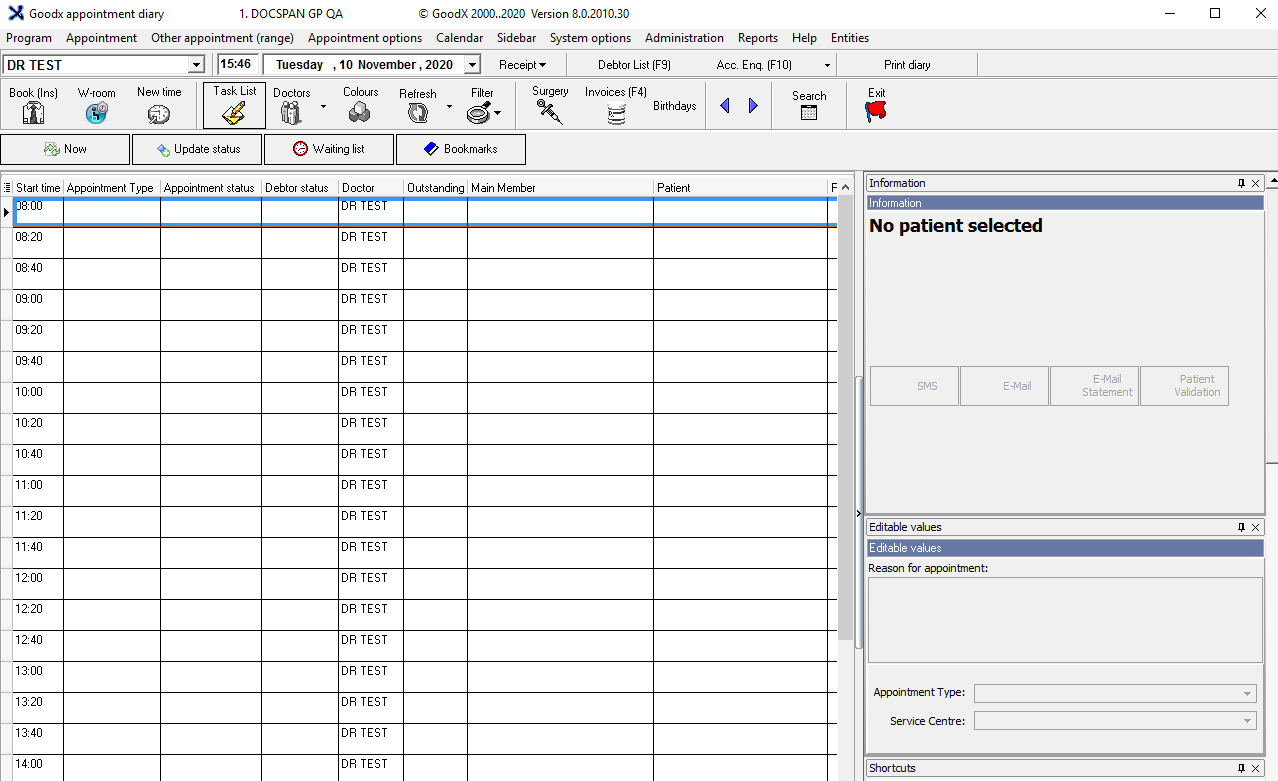Pin the Information panel
The height and width of the screenshot is (781, 1278).
pos(1241,183)
